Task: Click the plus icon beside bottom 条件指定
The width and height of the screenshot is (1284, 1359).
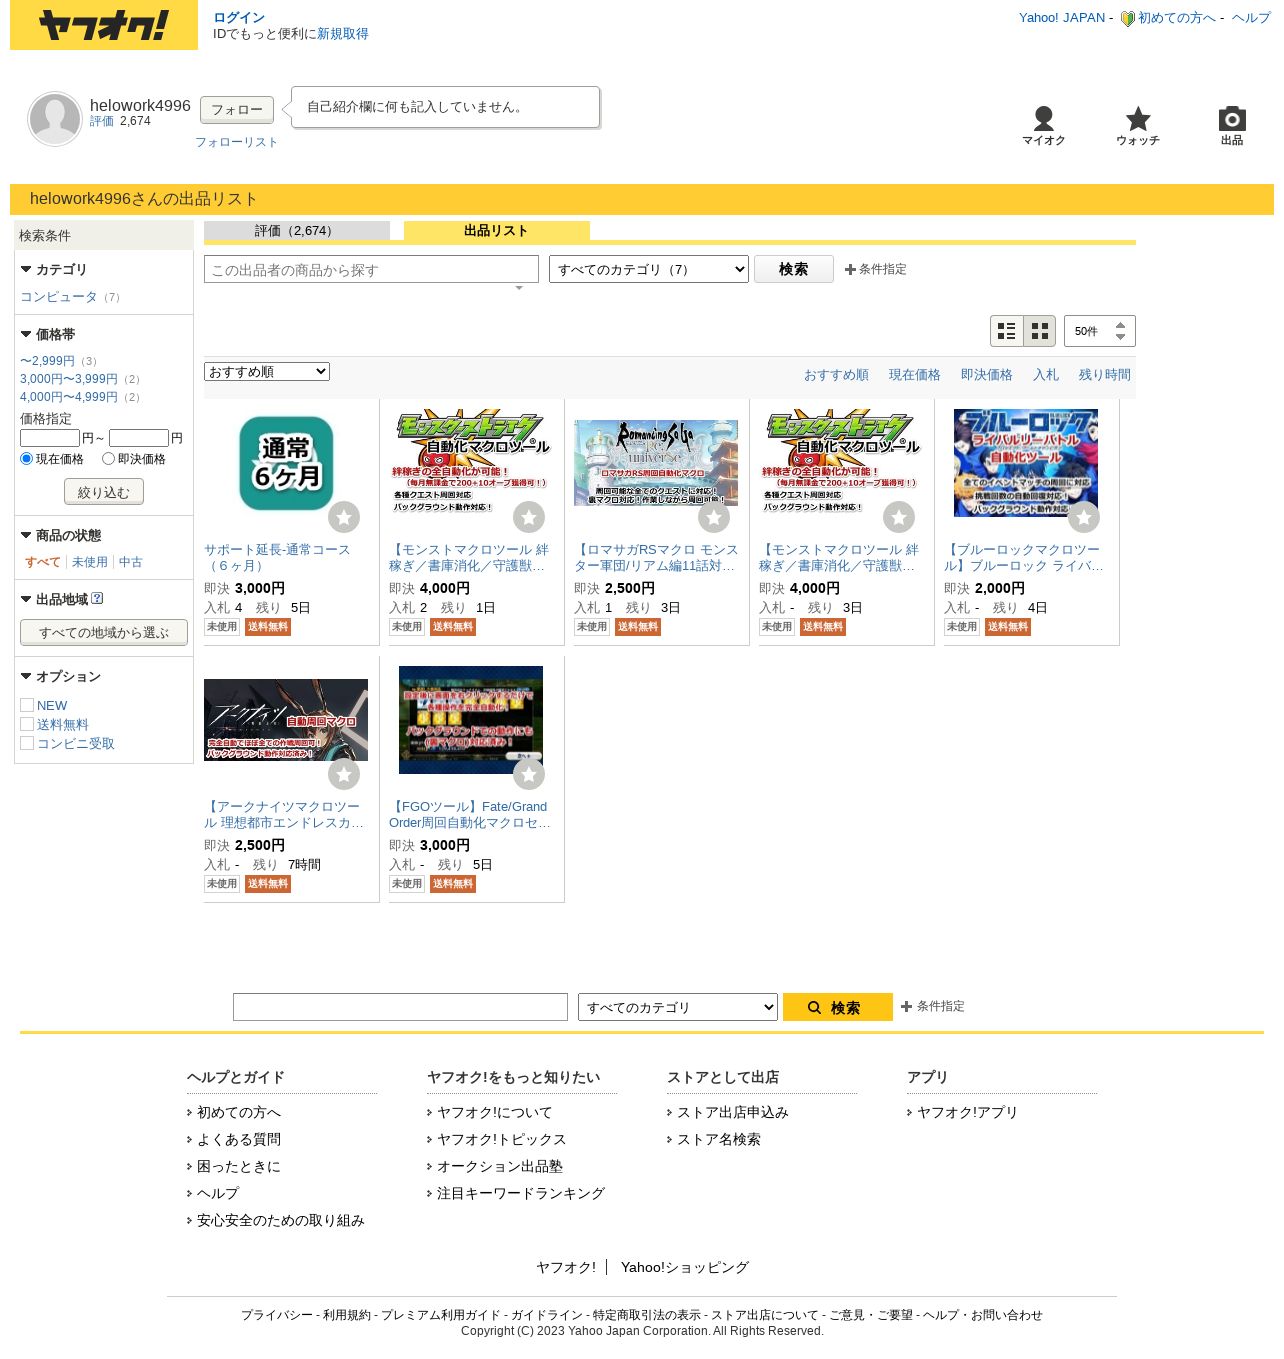Action: [x=906, y=1007]
